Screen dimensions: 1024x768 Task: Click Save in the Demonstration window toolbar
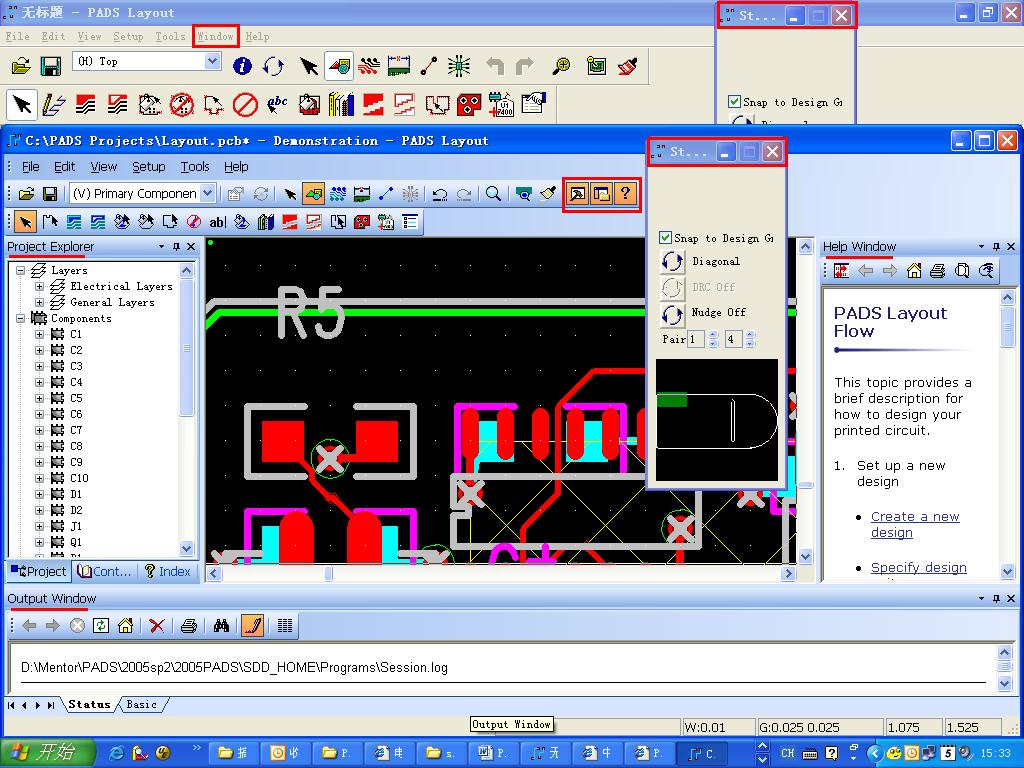coord(50,194)
